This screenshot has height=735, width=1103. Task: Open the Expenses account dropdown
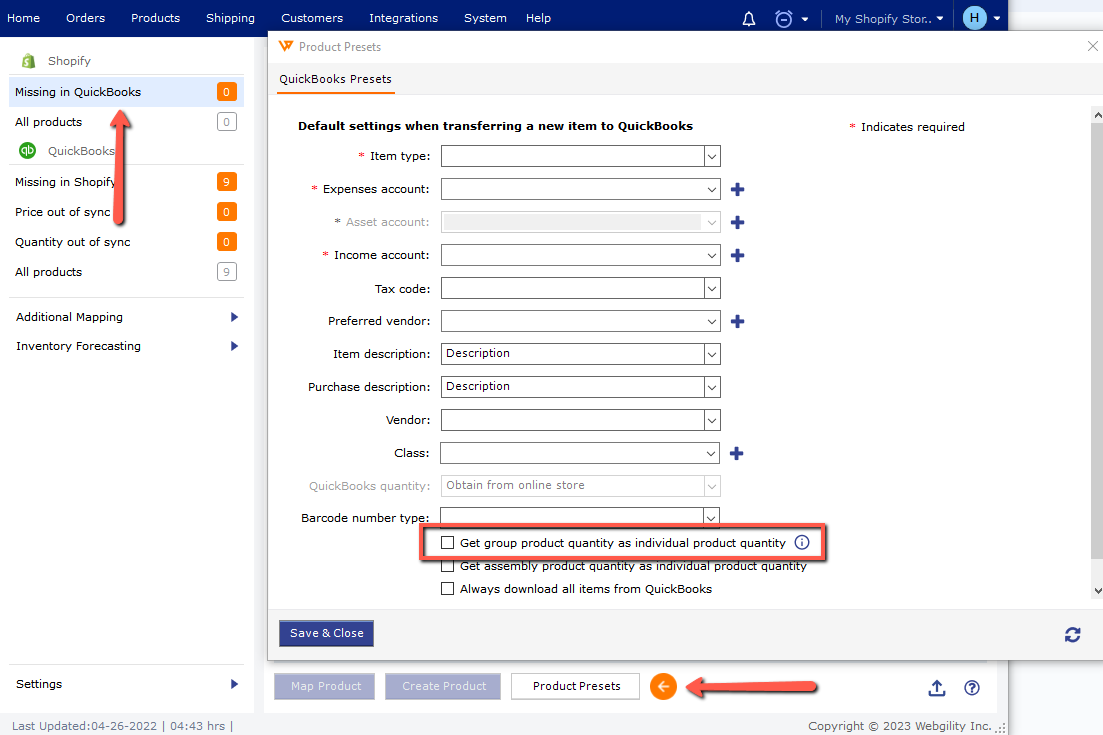[x=712, y=189]
